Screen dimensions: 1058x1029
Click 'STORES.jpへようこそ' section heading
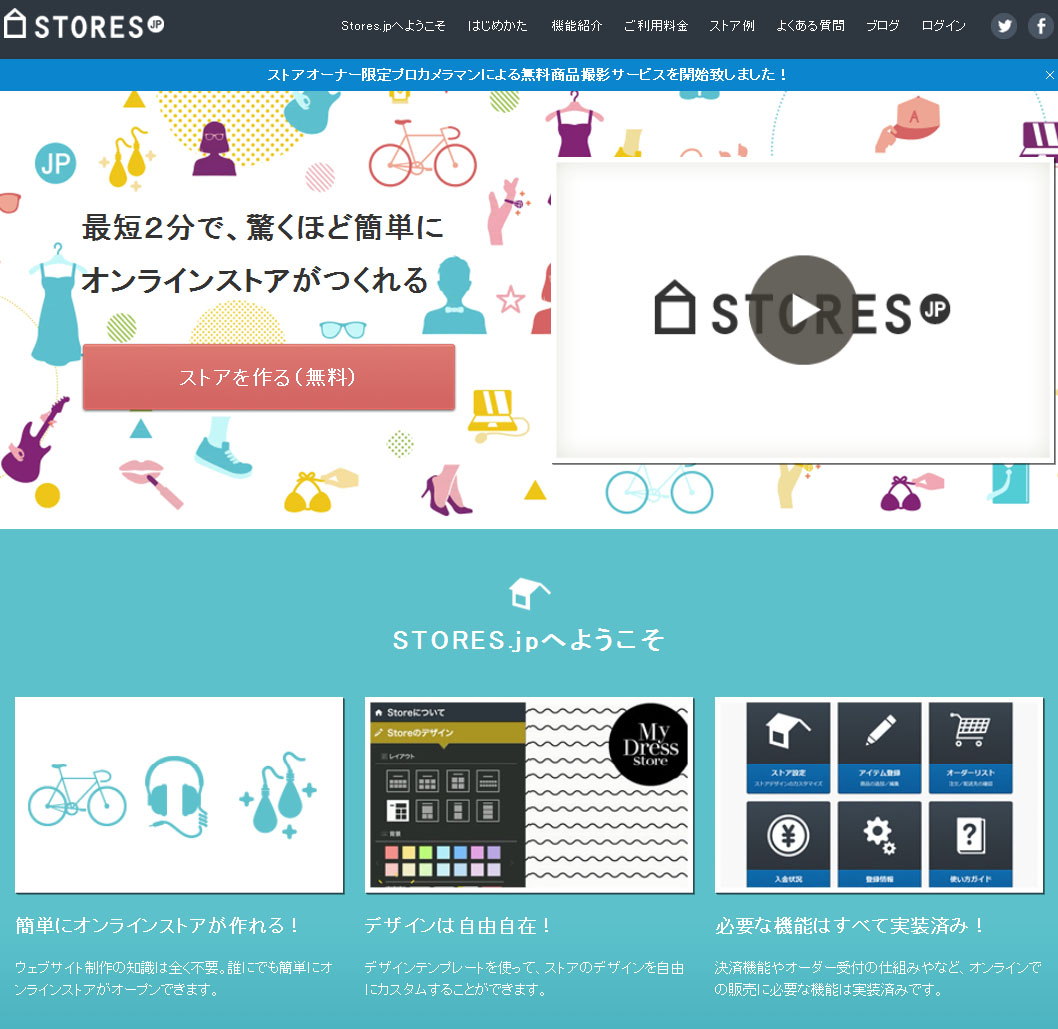(x=528, y=640)
